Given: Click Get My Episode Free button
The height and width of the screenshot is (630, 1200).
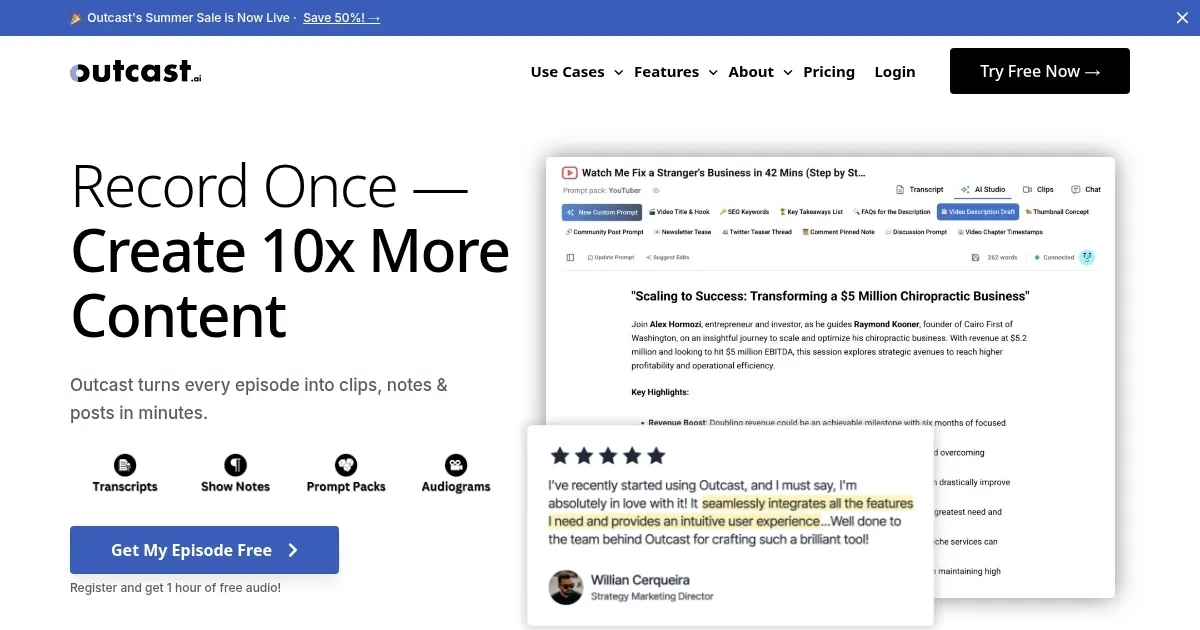Looking at the screenshot, I should [204, 550].
